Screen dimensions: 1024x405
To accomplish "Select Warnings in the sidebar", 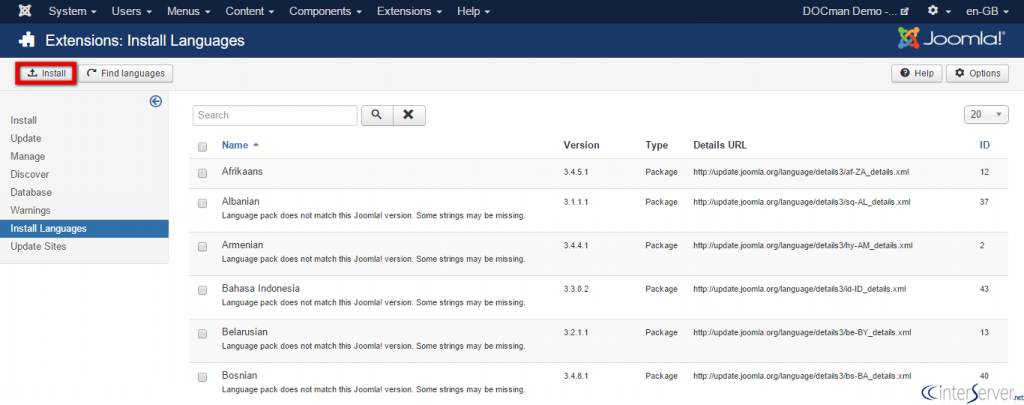I will (31, 210).
